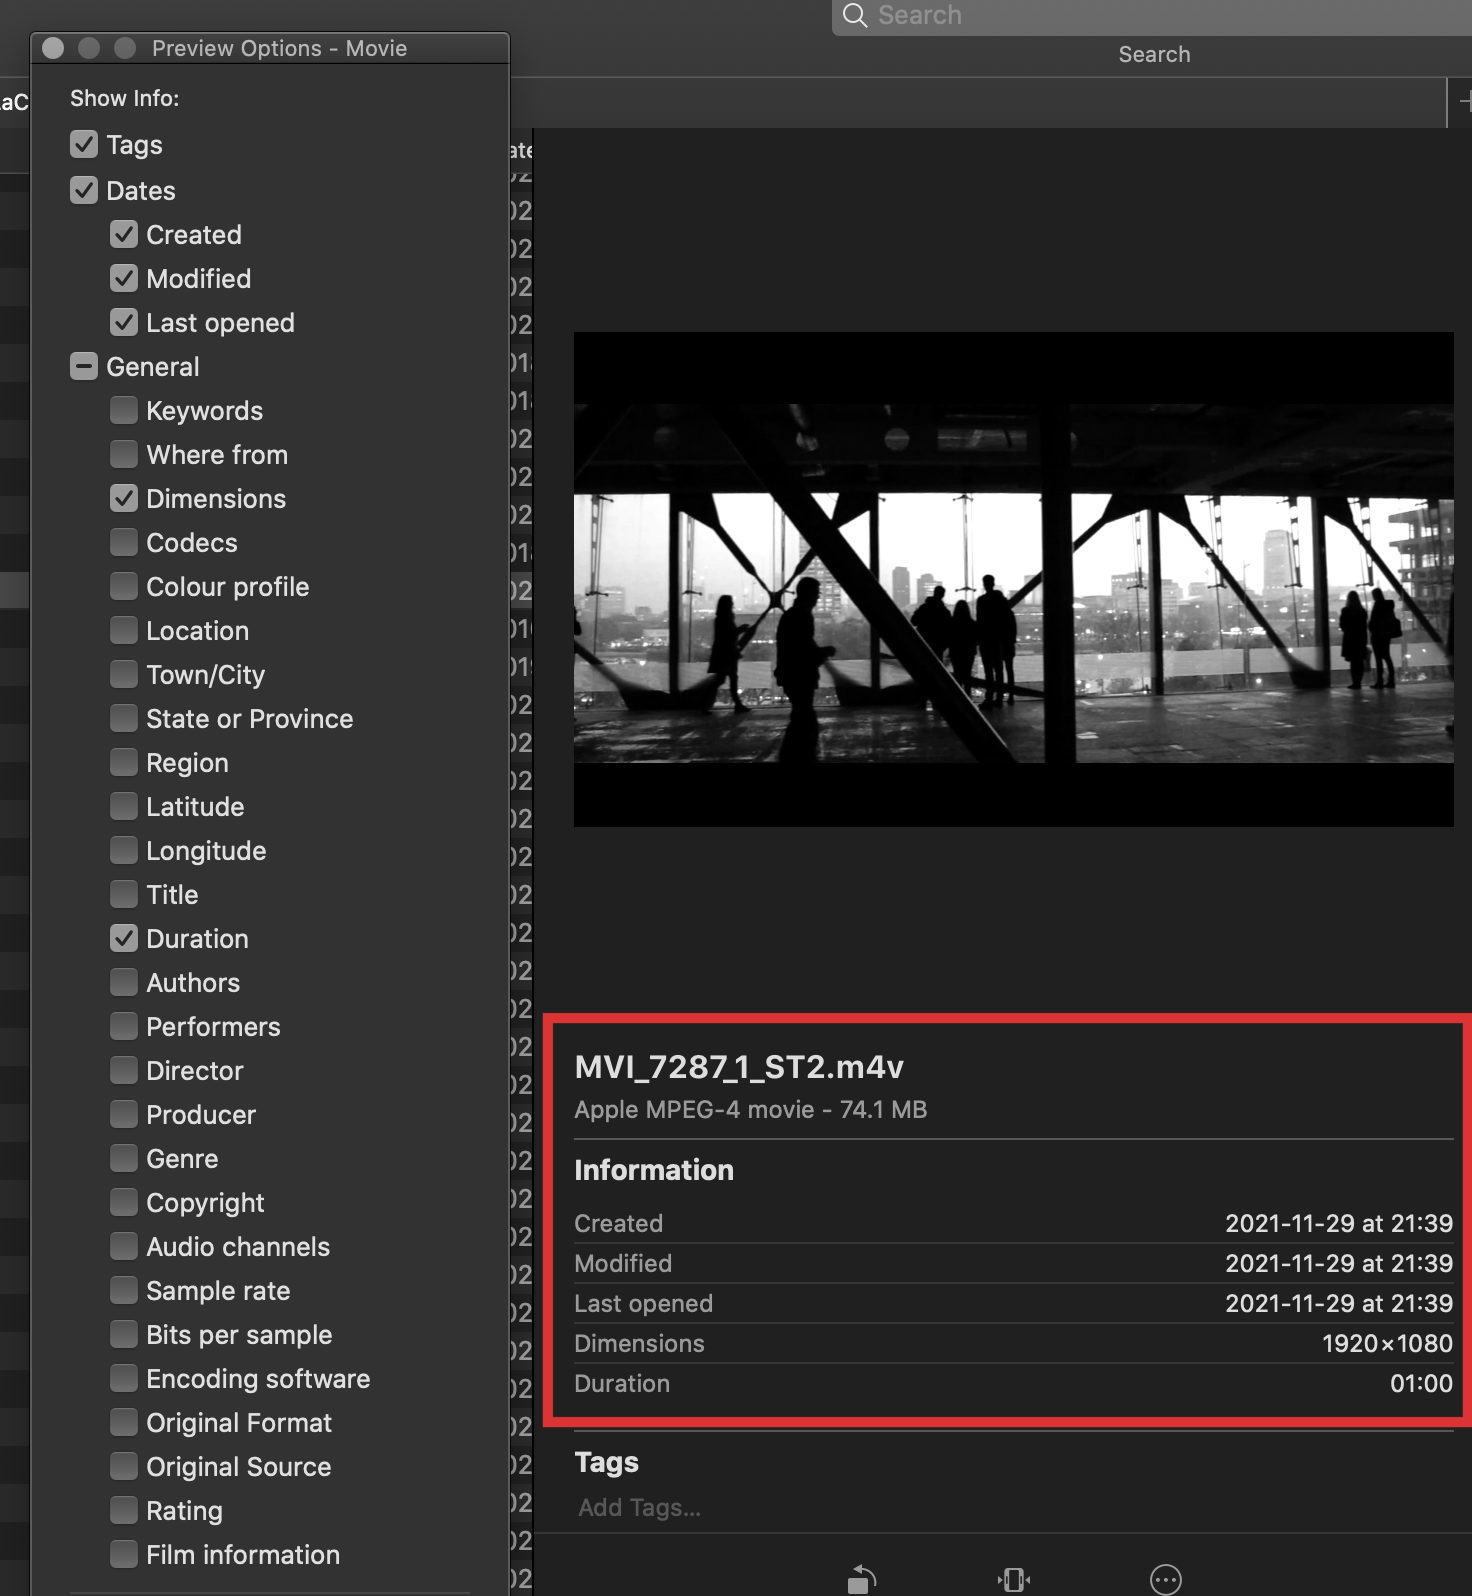Check the Town/City option
This screenshot has width=1472, height=1596.
click(124, 674)
